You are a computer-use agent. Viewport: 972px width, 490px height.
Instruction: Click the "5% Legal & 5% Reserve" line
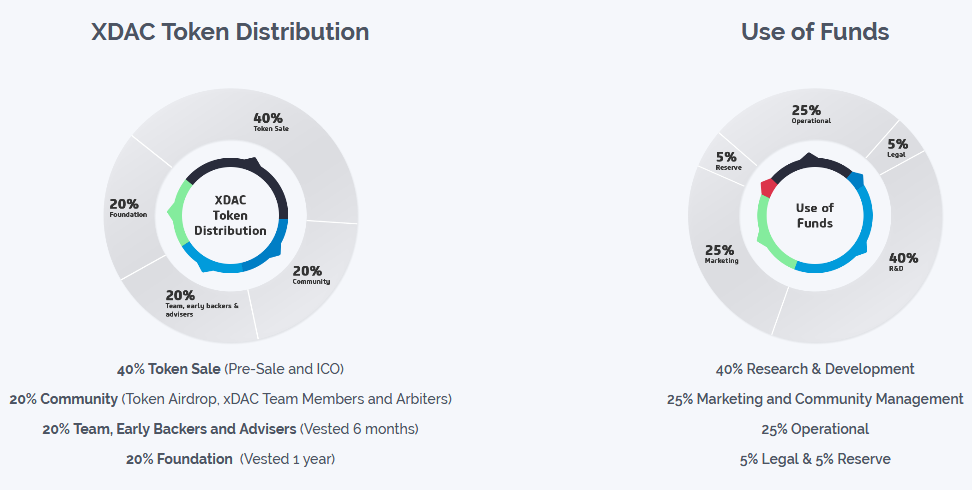coord(815,459)
